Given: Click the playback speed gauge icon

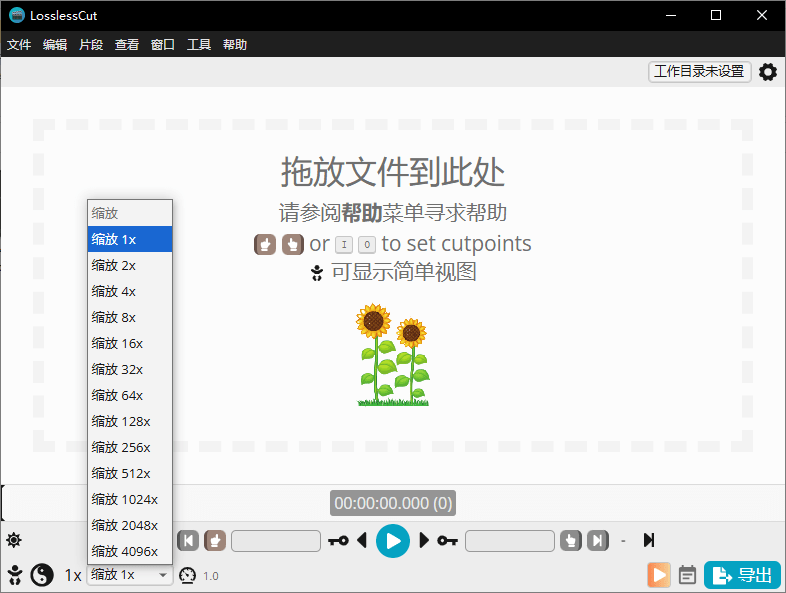Looking at the screenshot, I should [188, 575].
